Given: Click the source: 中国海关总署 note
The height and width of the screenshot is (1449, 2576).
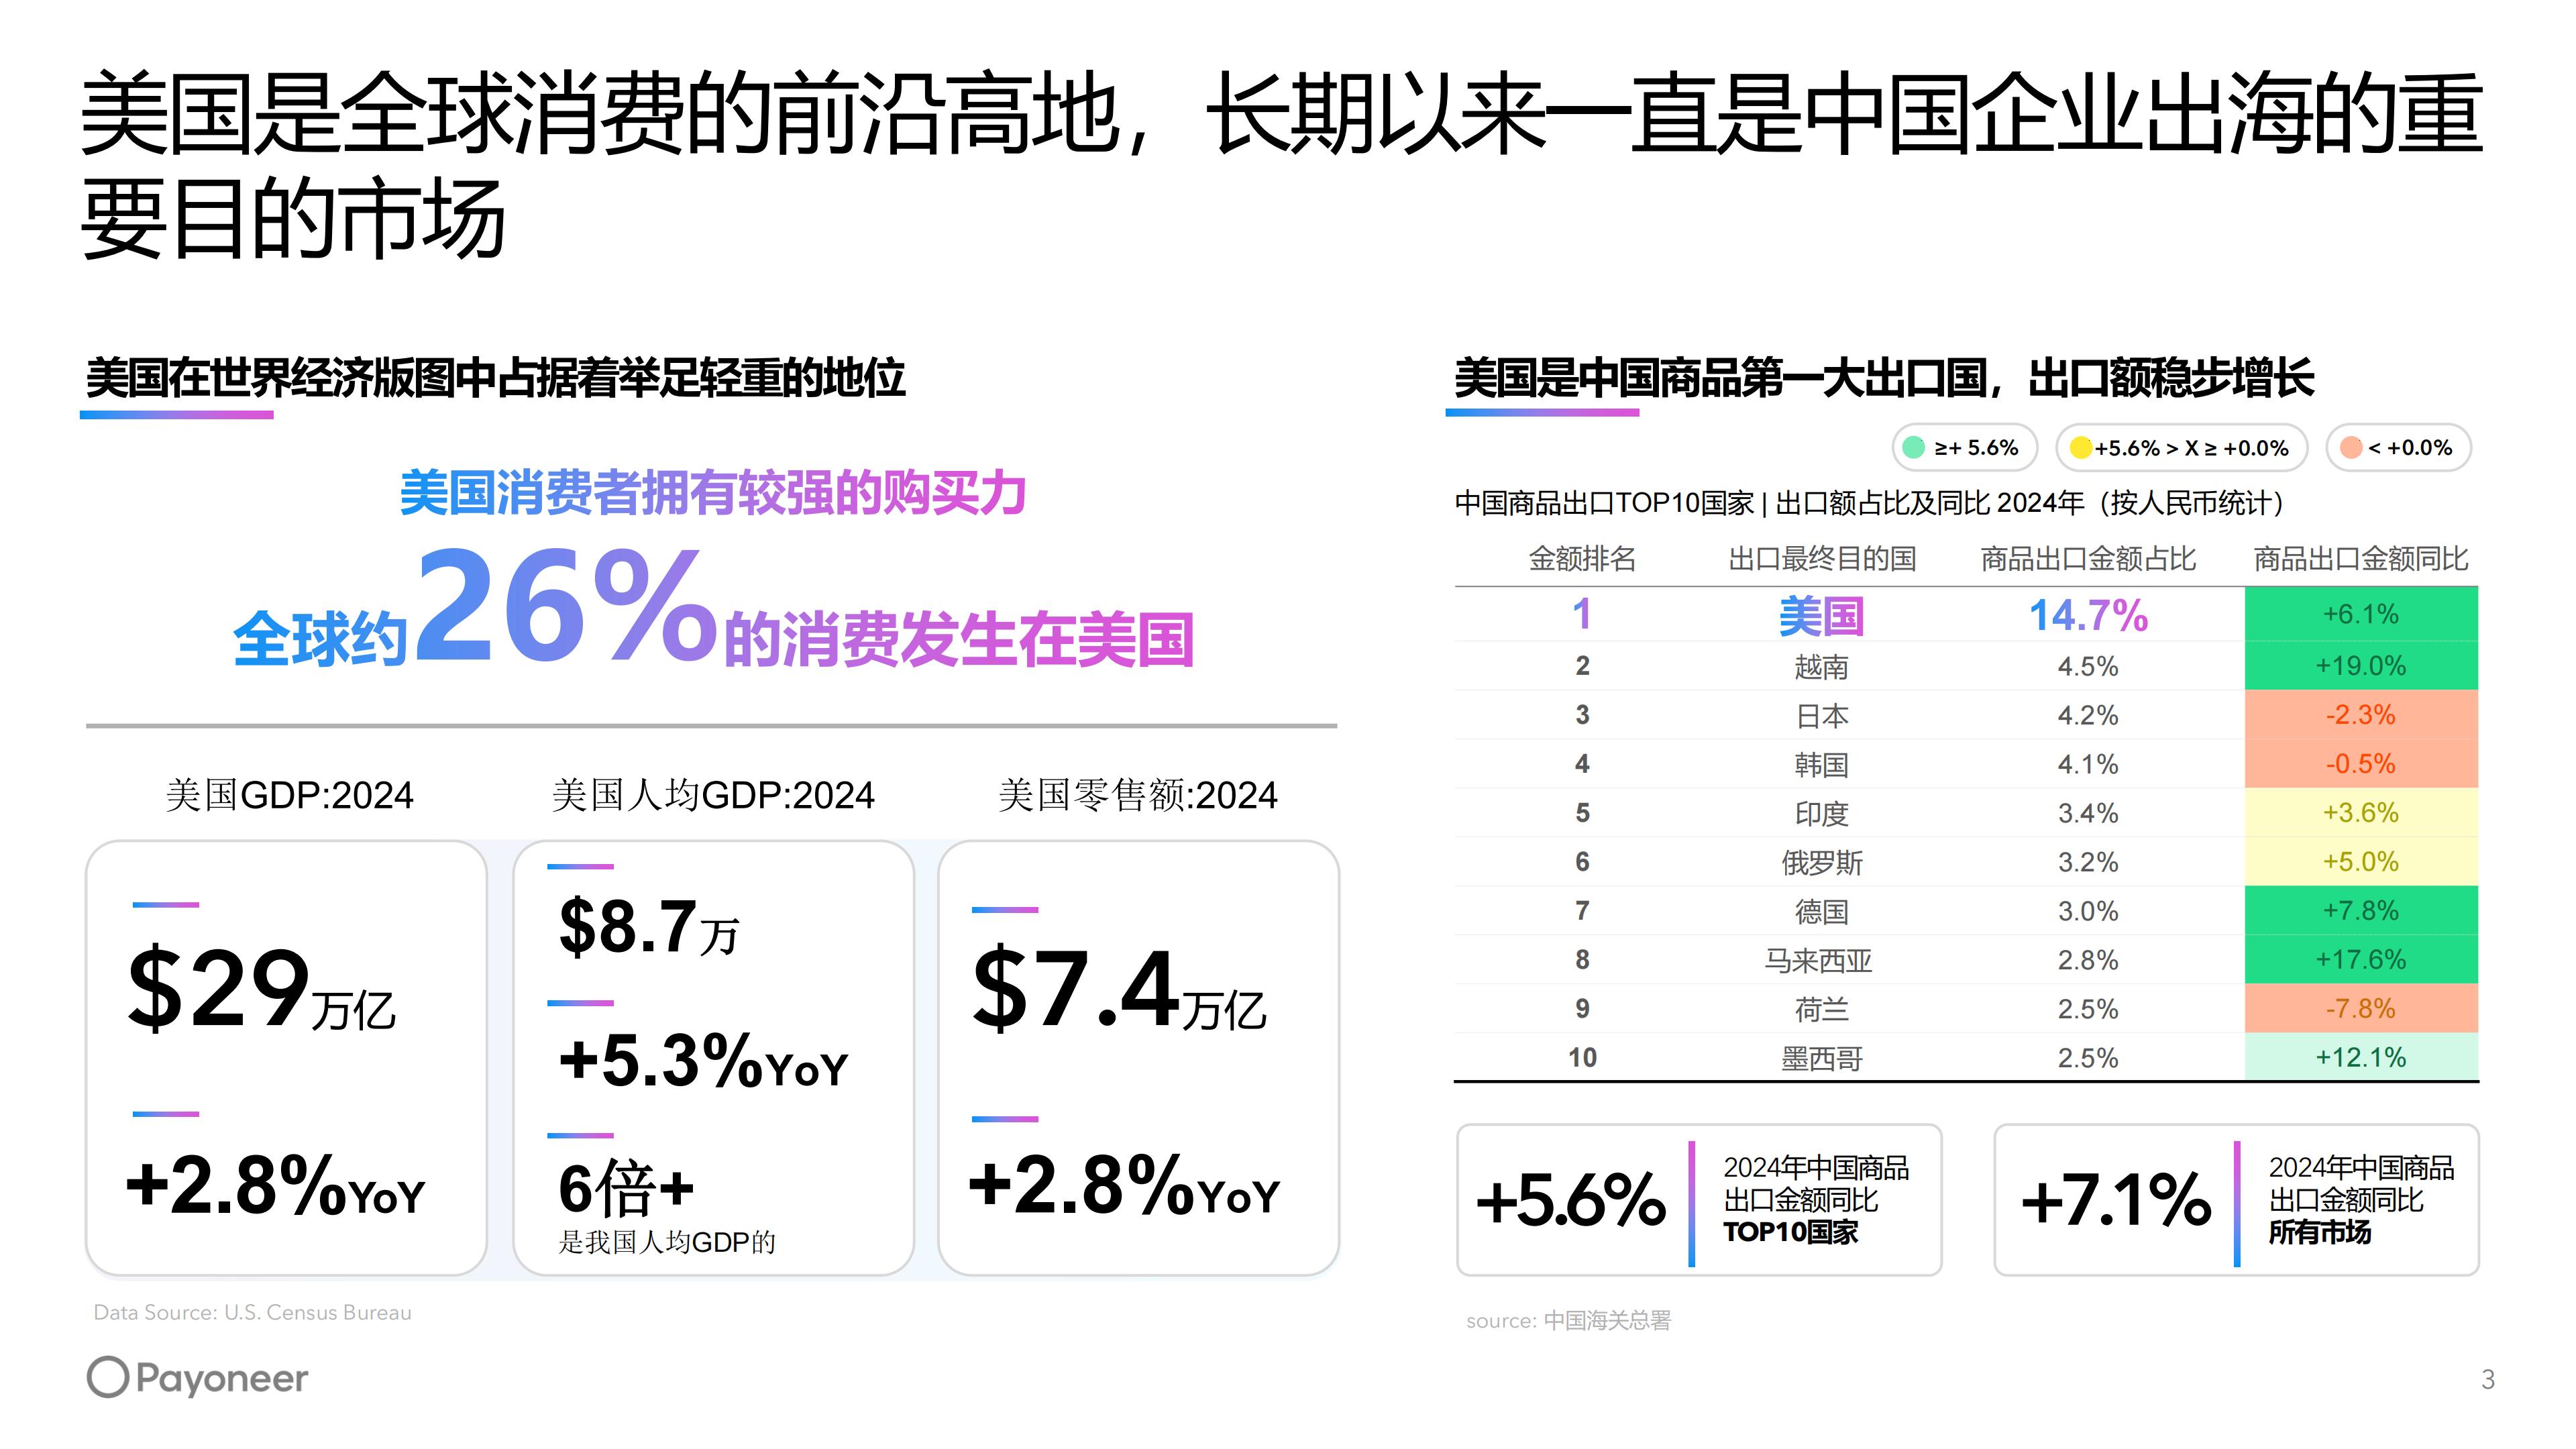Looking at the screenshot, I should pyautogui.click(x=1568, y=1320).
